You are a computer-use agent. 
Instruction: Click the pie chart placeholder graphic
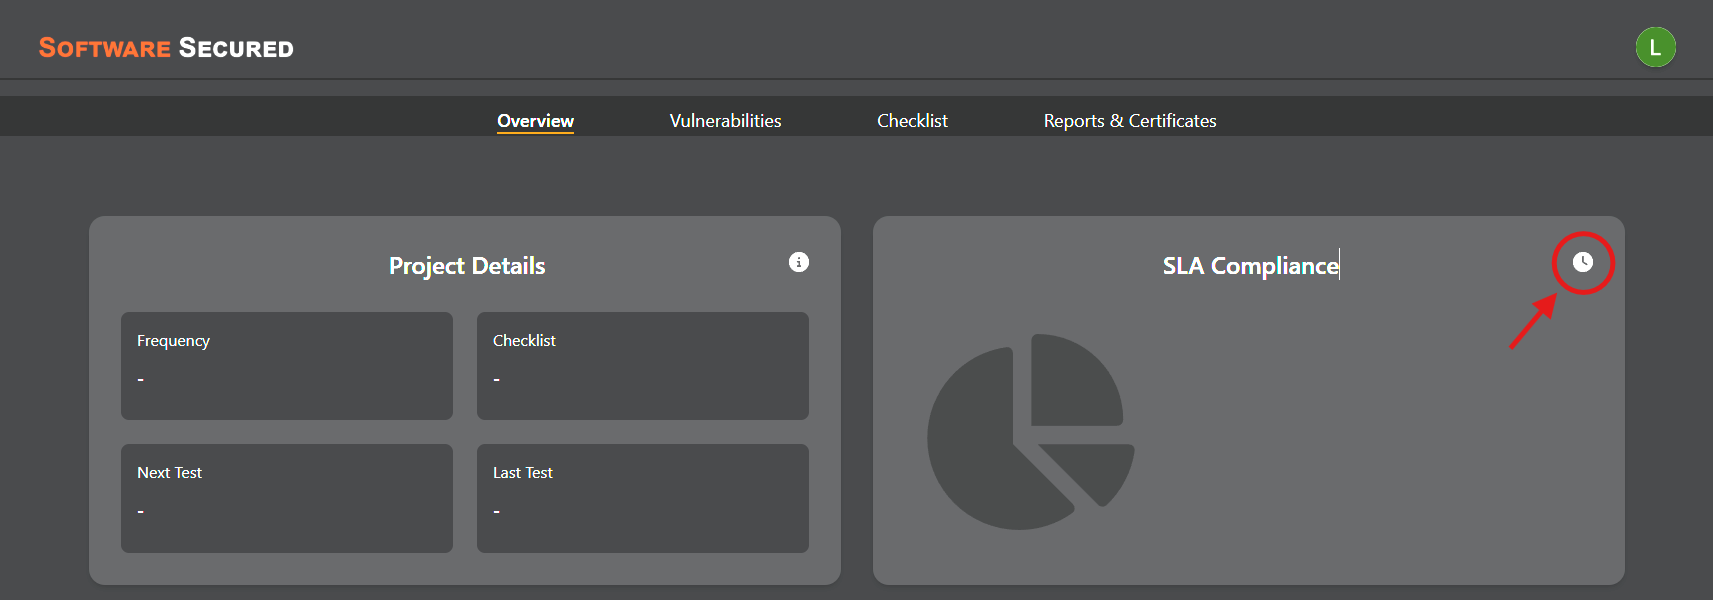tap(1030, 432)
